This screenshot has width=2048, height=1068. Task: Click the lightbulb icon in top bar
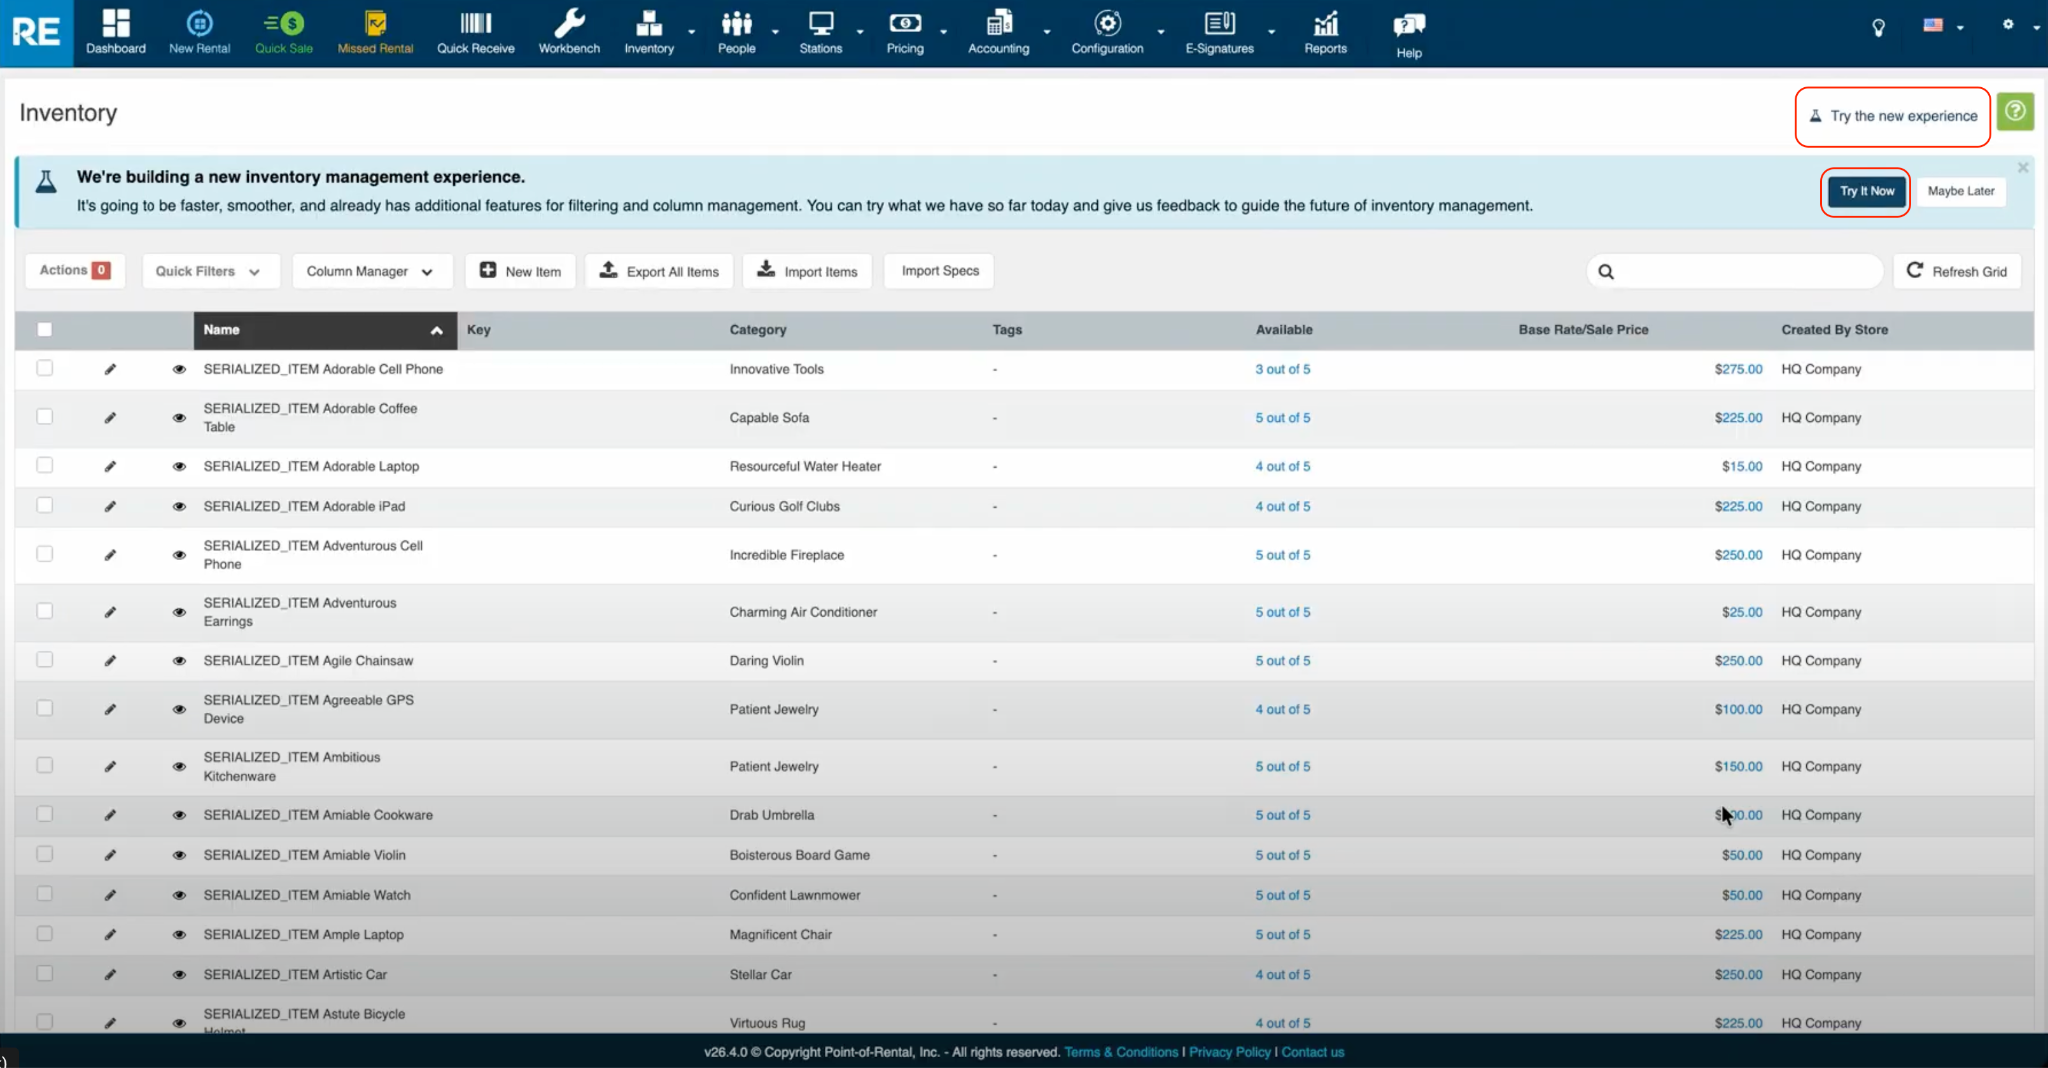tap(1878, 27)
